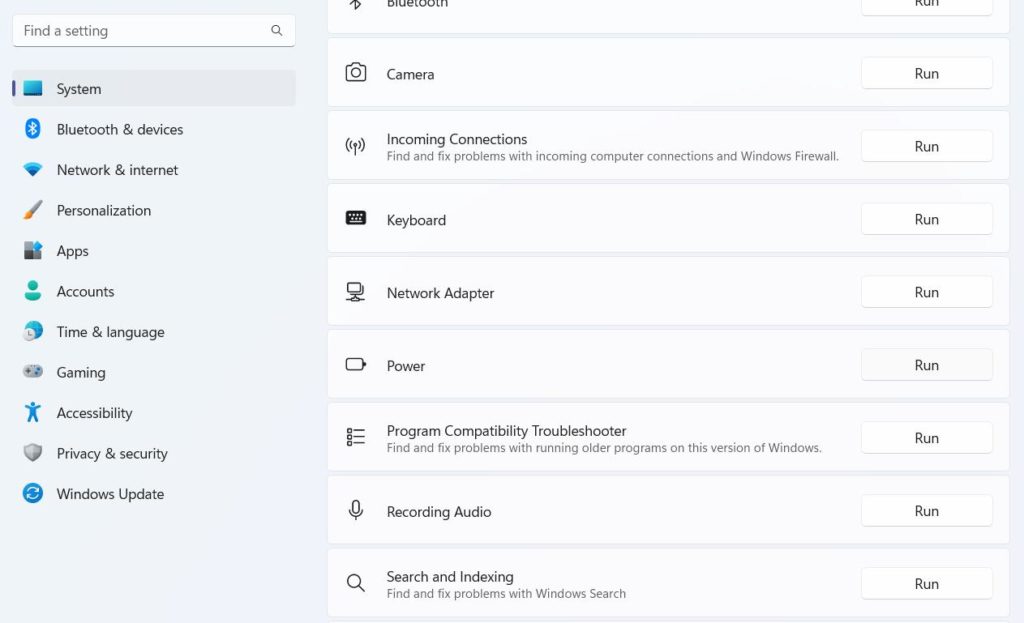Click the Recording Audio microphone icon
The image size is (1024, 623).
[356, 510]
